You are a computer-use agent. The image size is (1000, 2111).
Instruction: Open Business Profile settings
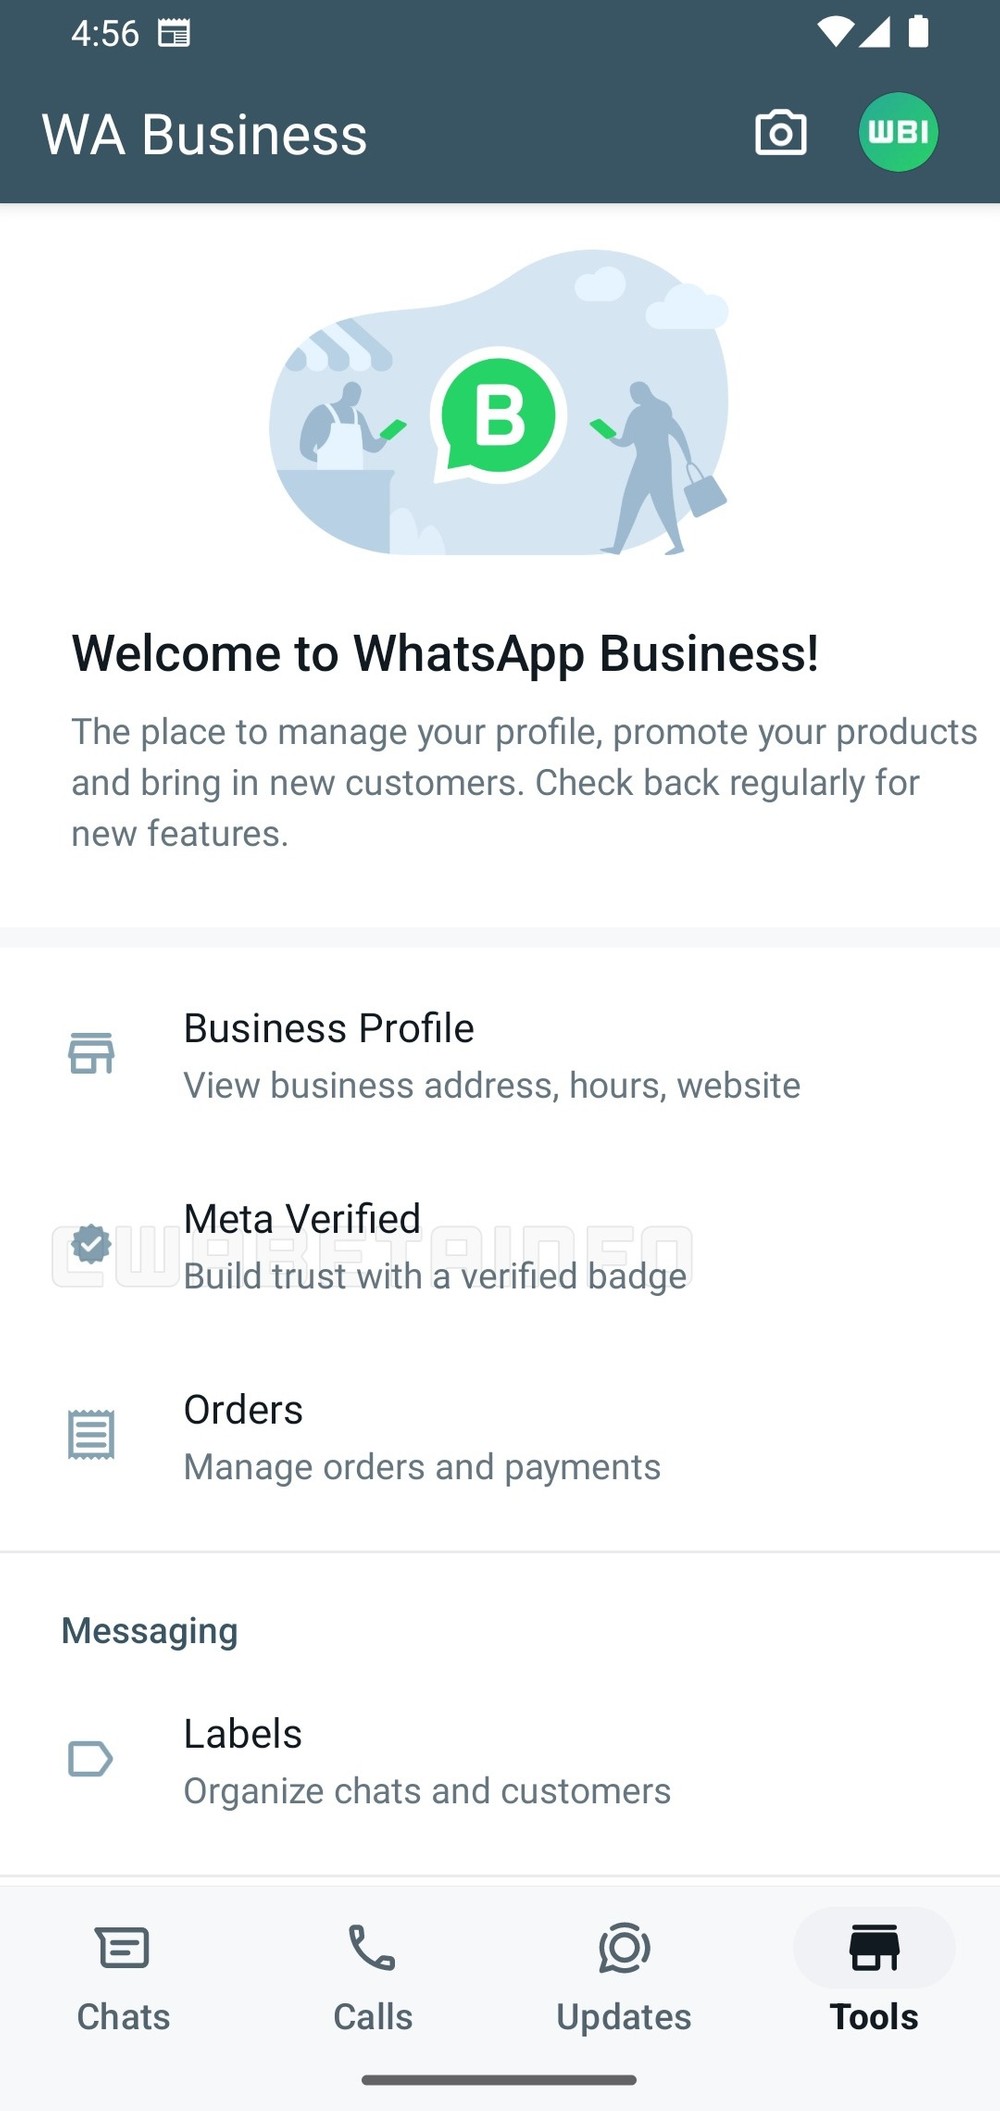coord(490,1056)
